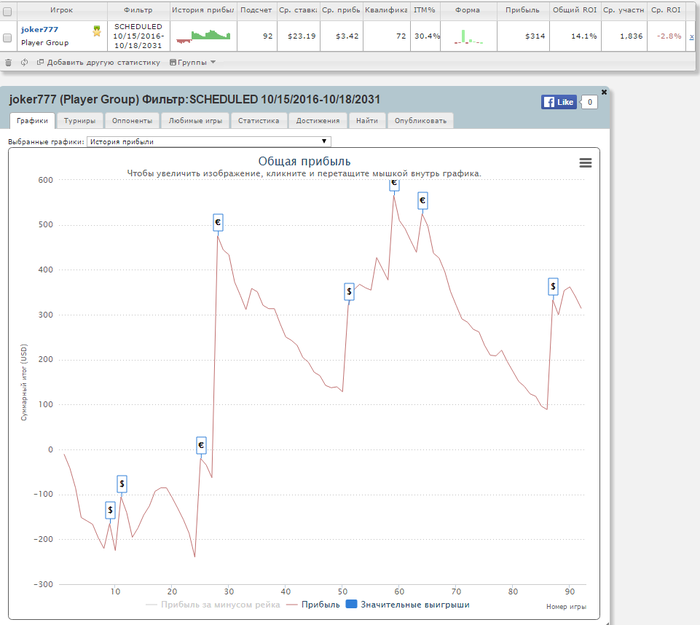Click the blue Значительные выигрыши swatch
Viewport: 700px width, 625px height.
pyautogui.click(x=352, y=604)
